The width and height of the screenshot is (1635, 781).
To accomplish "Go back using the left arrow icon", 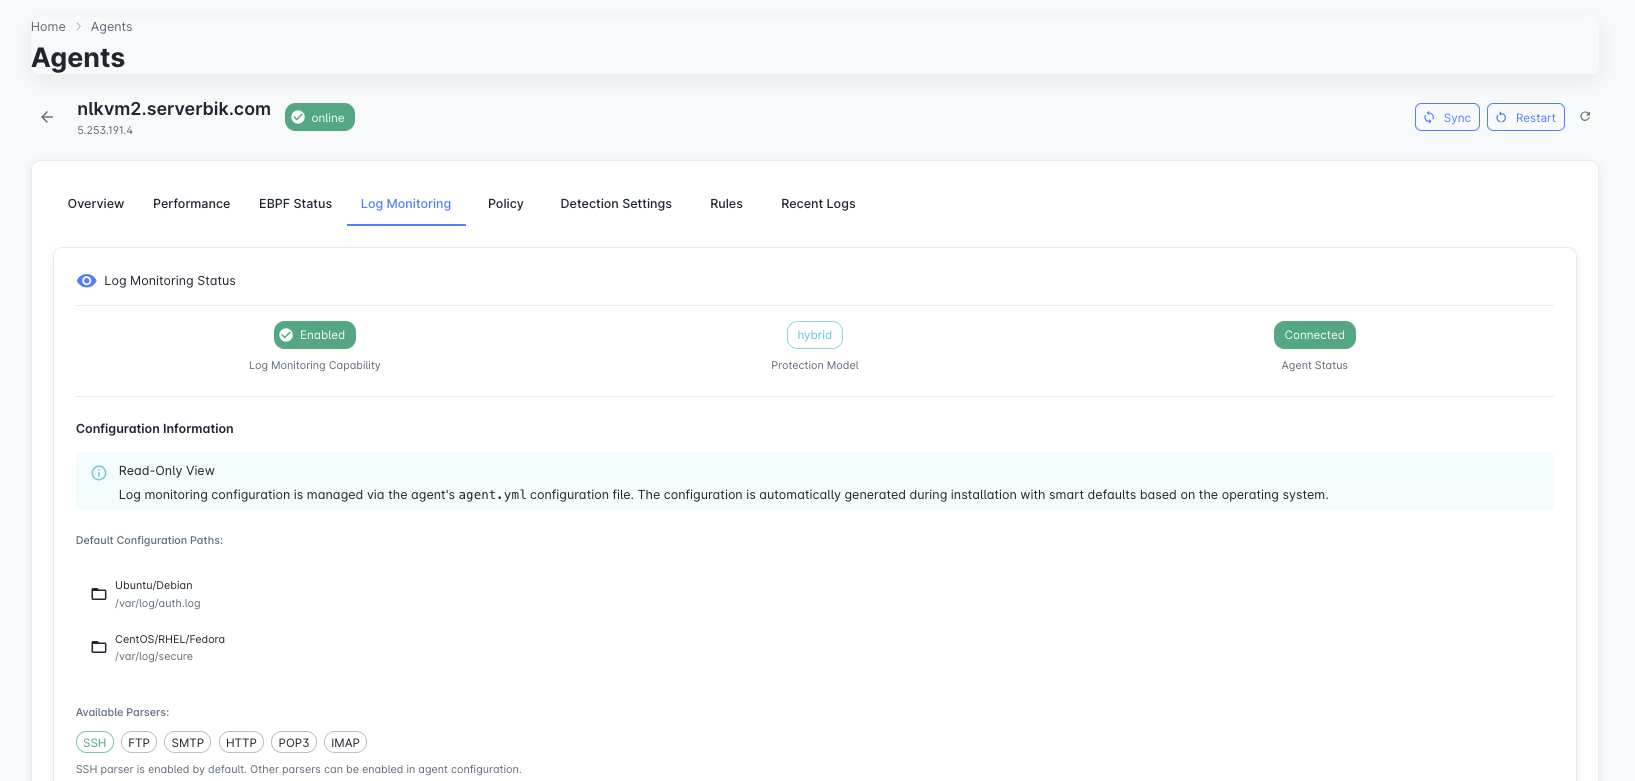I will point(47,117).
